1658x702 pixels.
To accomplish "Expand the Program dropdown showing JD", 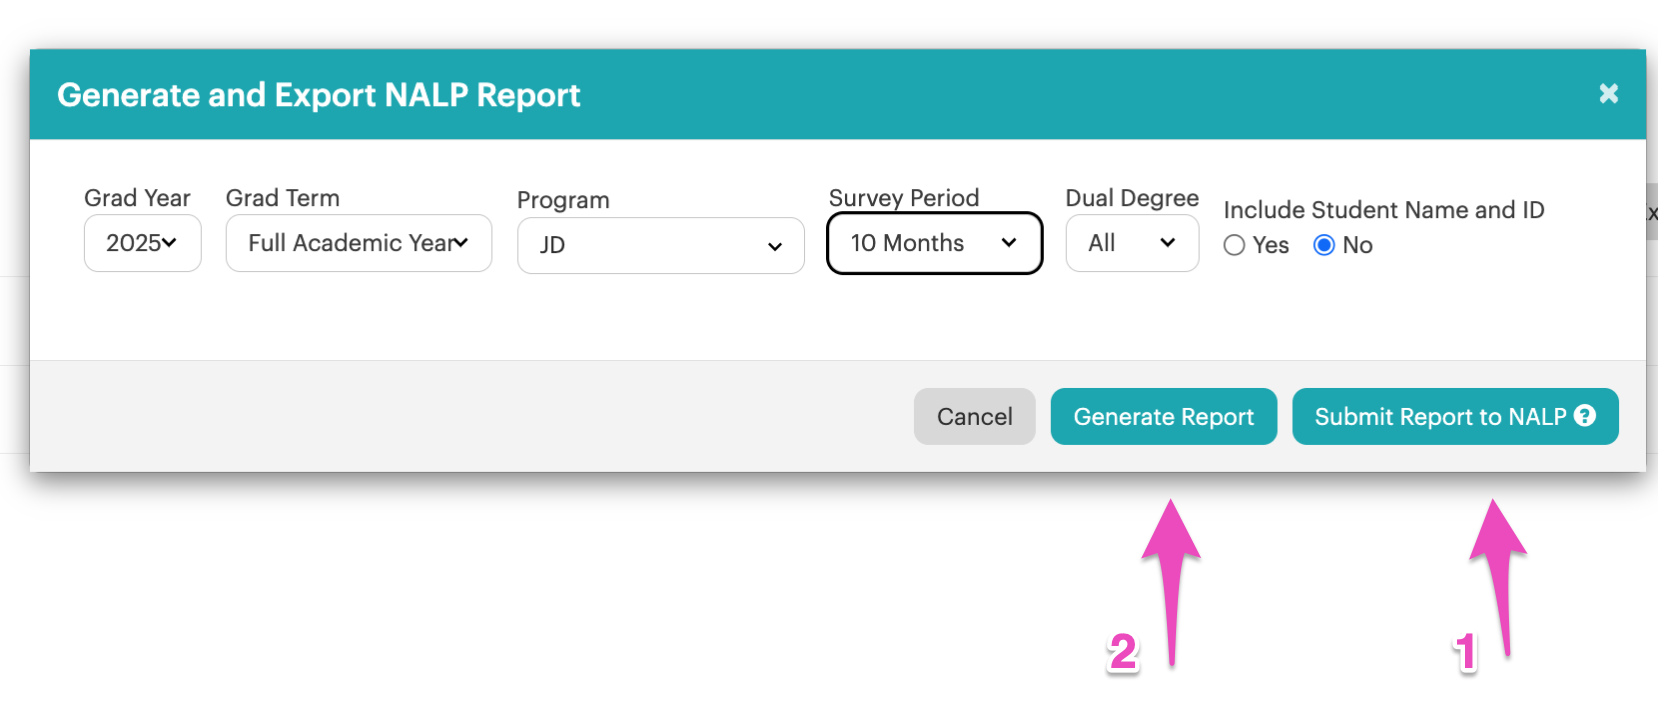I will click(x=661, y=246).
